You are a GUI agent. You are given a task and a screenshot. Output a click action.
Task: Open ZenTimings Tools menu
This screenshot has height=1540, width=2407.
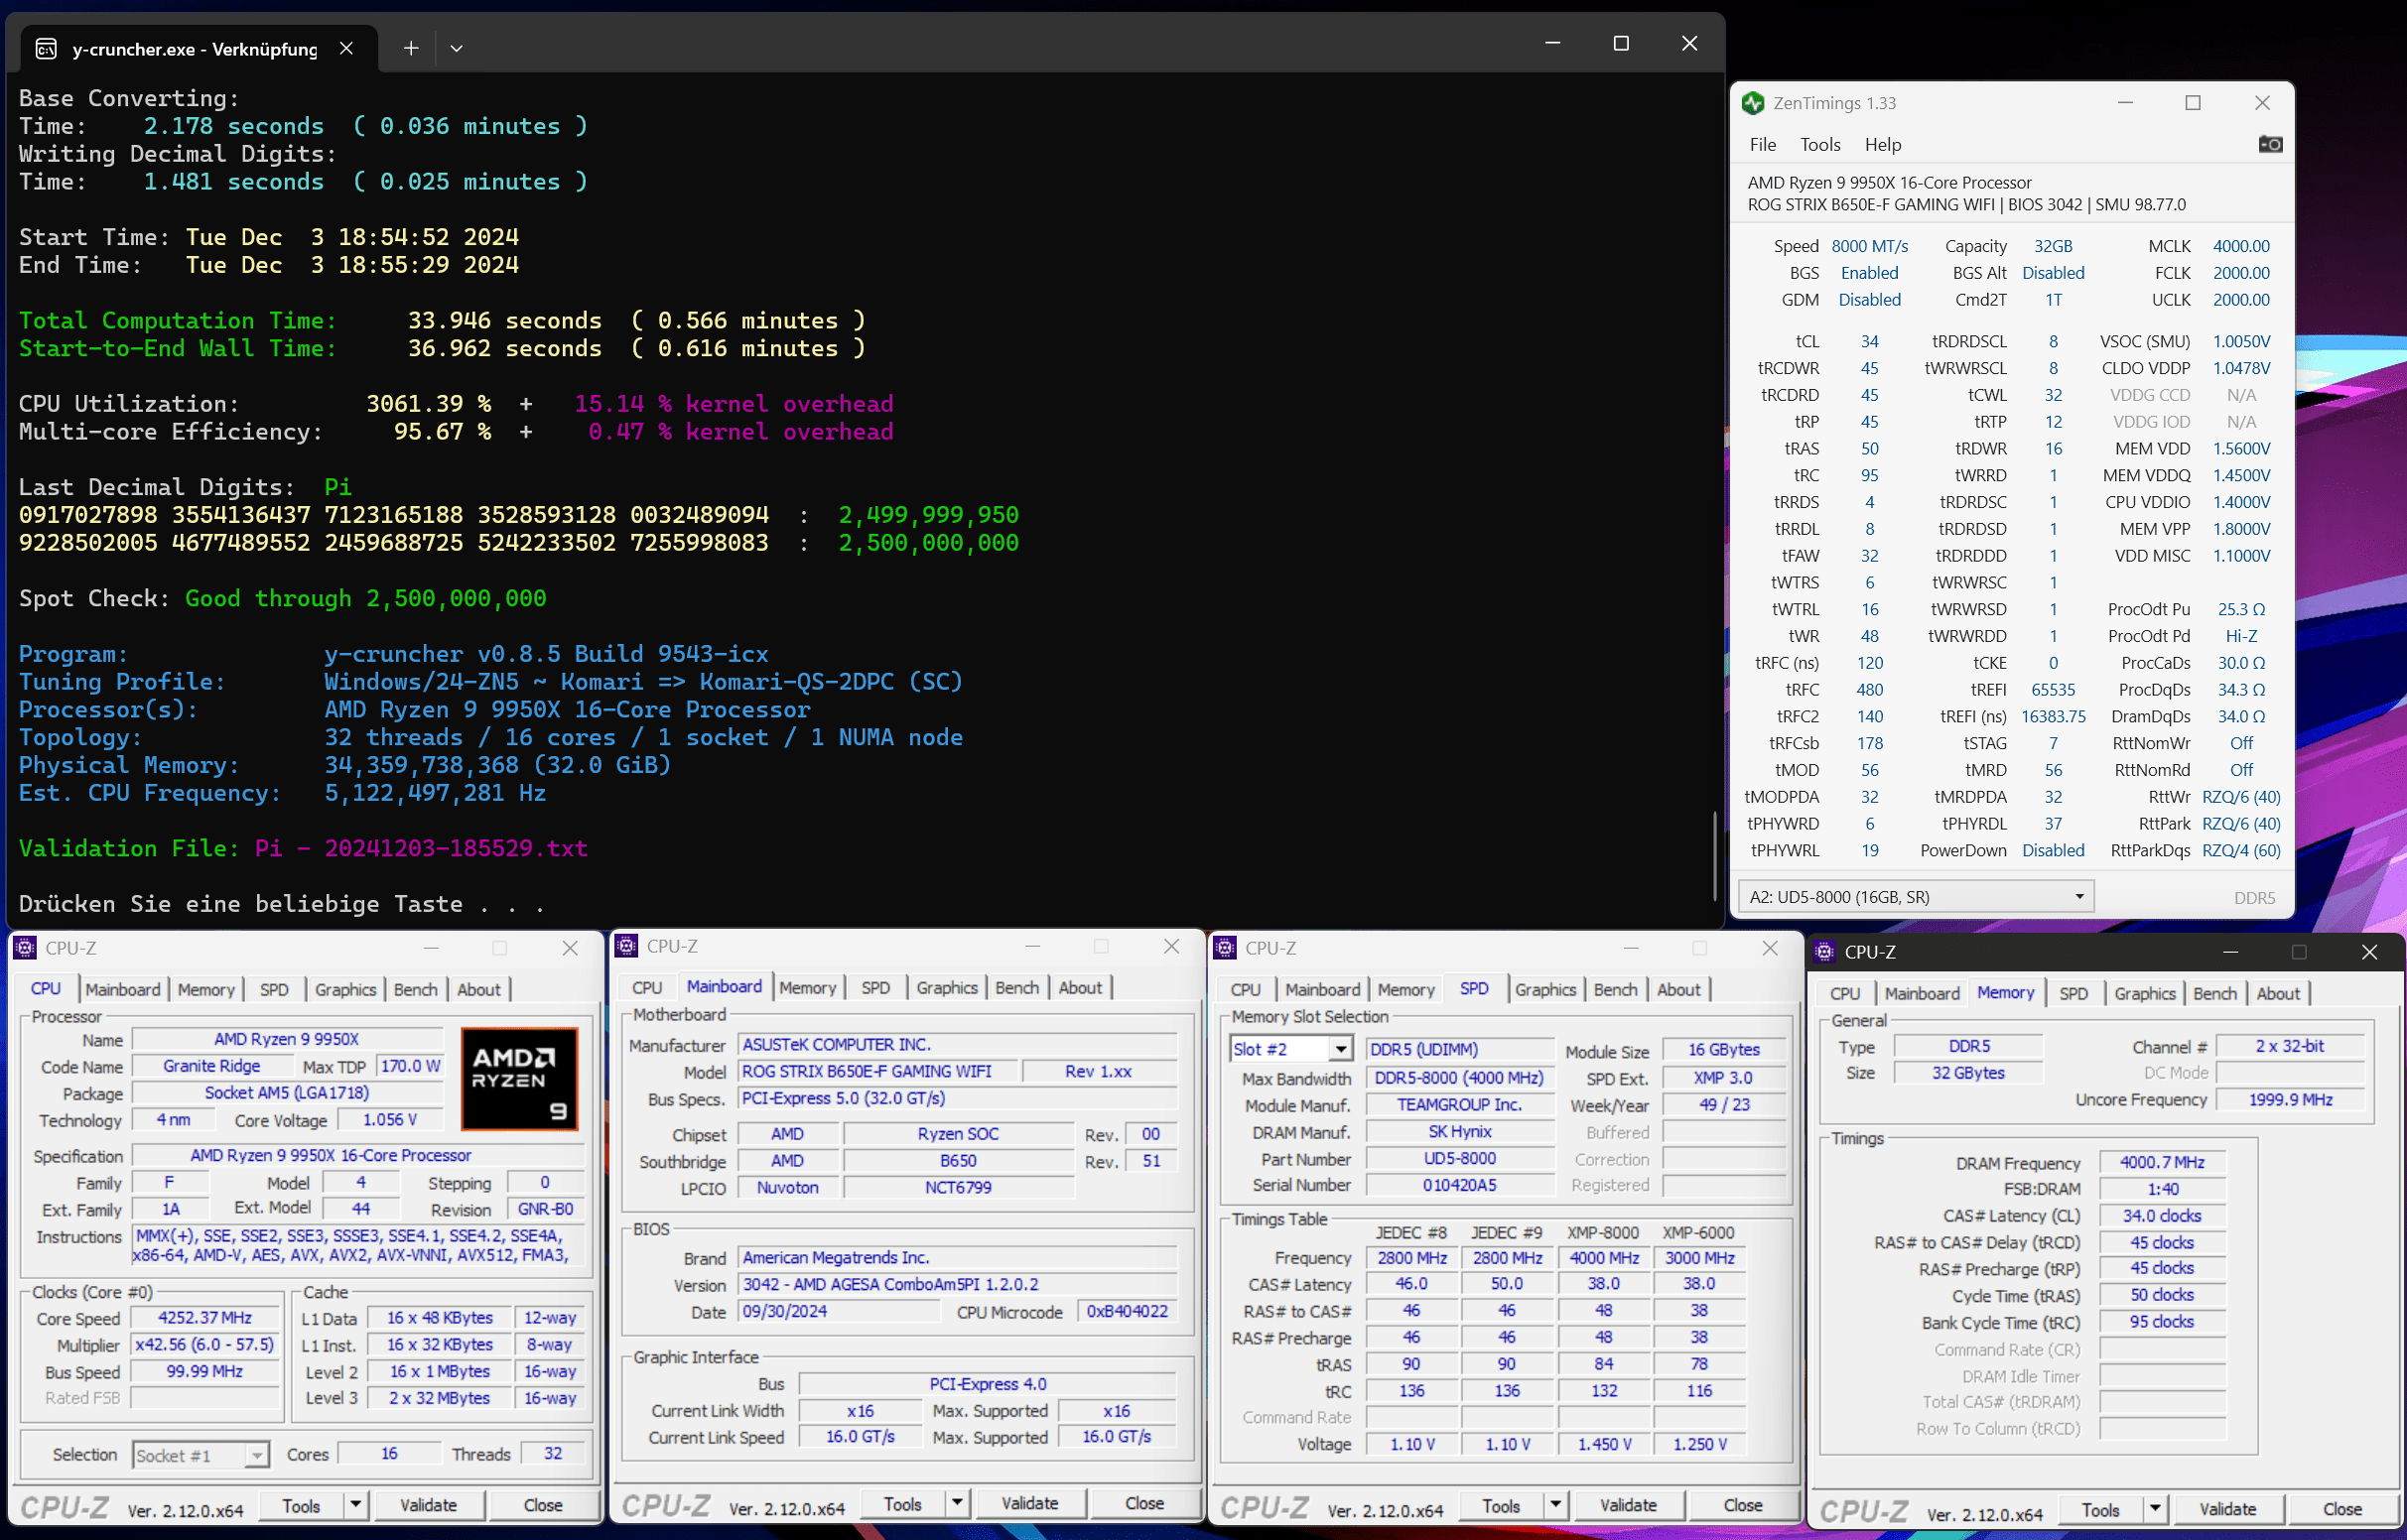pyautogui.click(x=1819, y=145)
